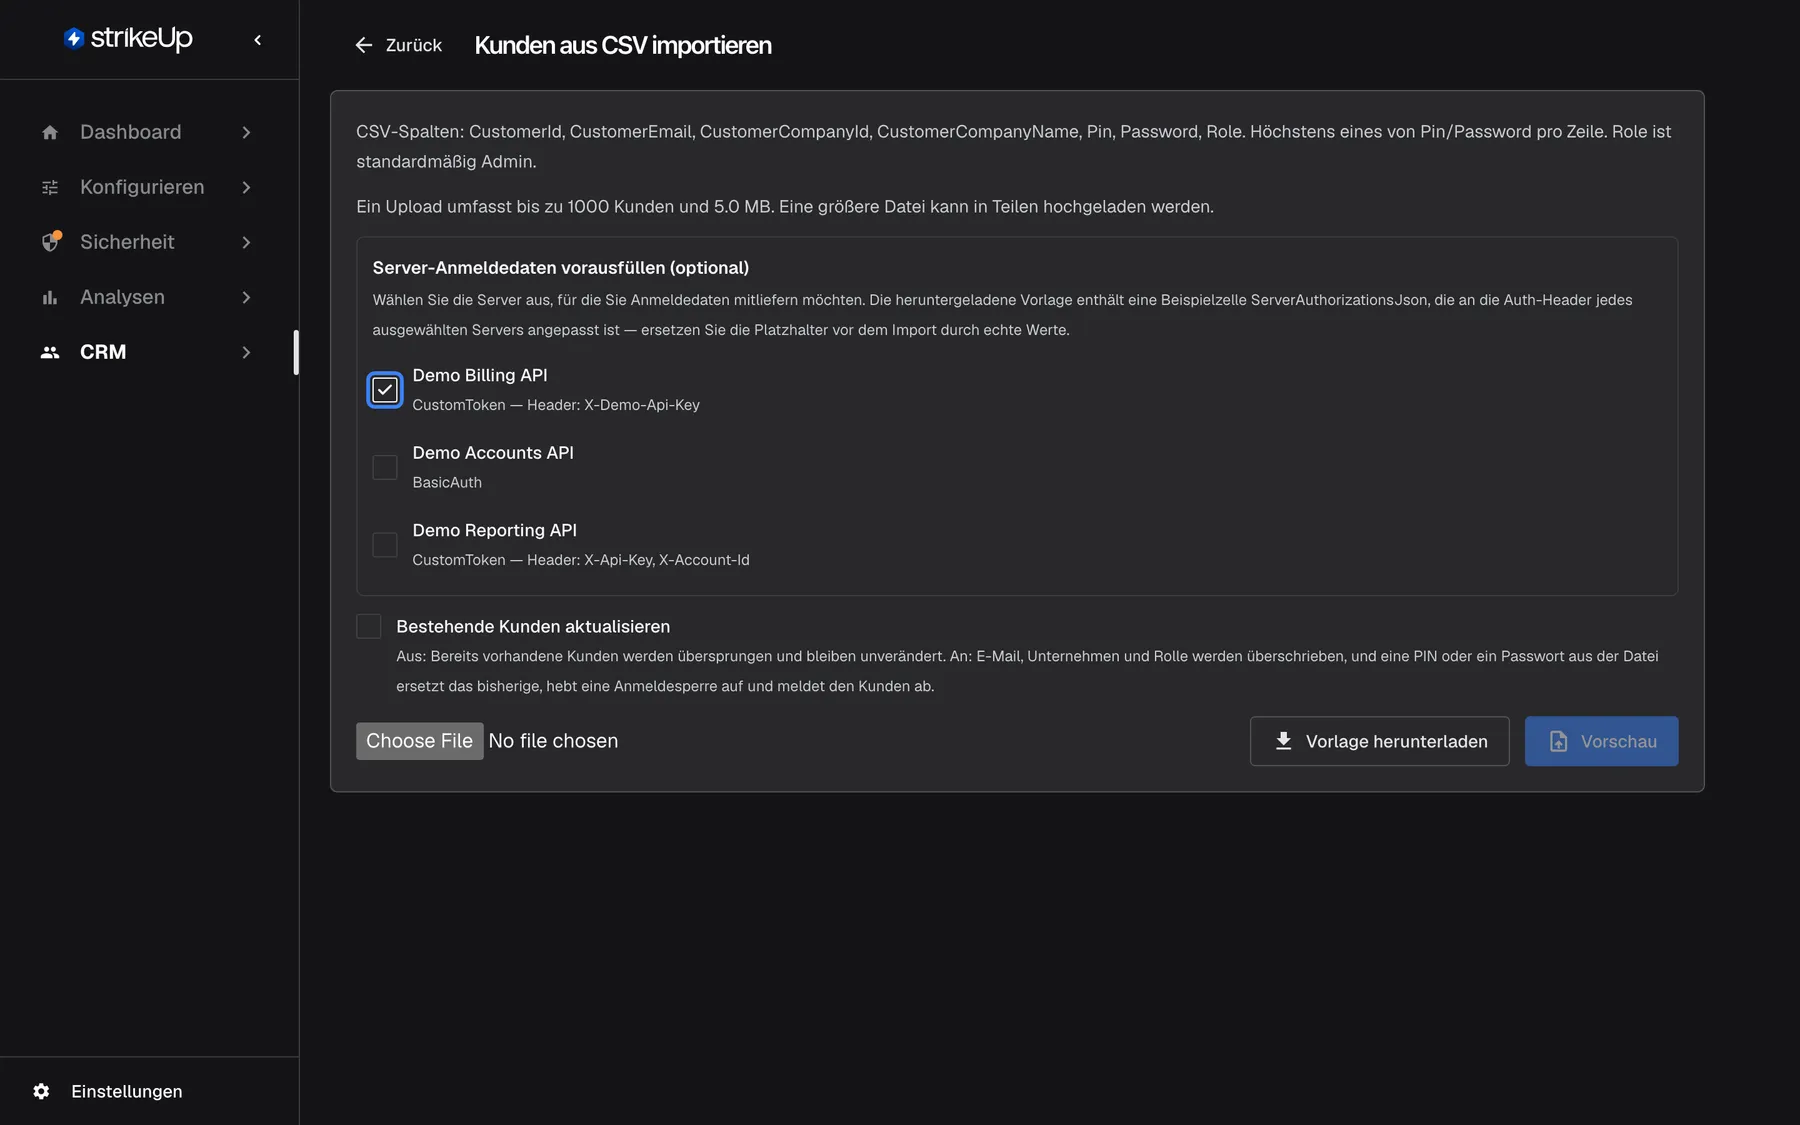Enable Bestehende Kunden aktualisieren checkbox

click(369, 626)
